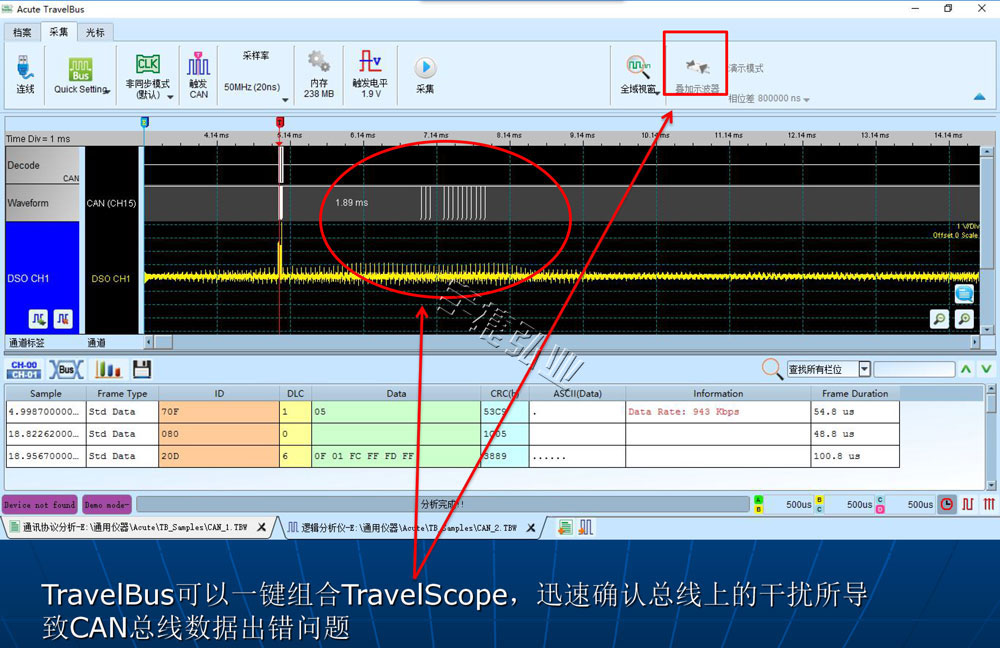Click the left magnifier zoom icon on waveform

coord(939,318)
